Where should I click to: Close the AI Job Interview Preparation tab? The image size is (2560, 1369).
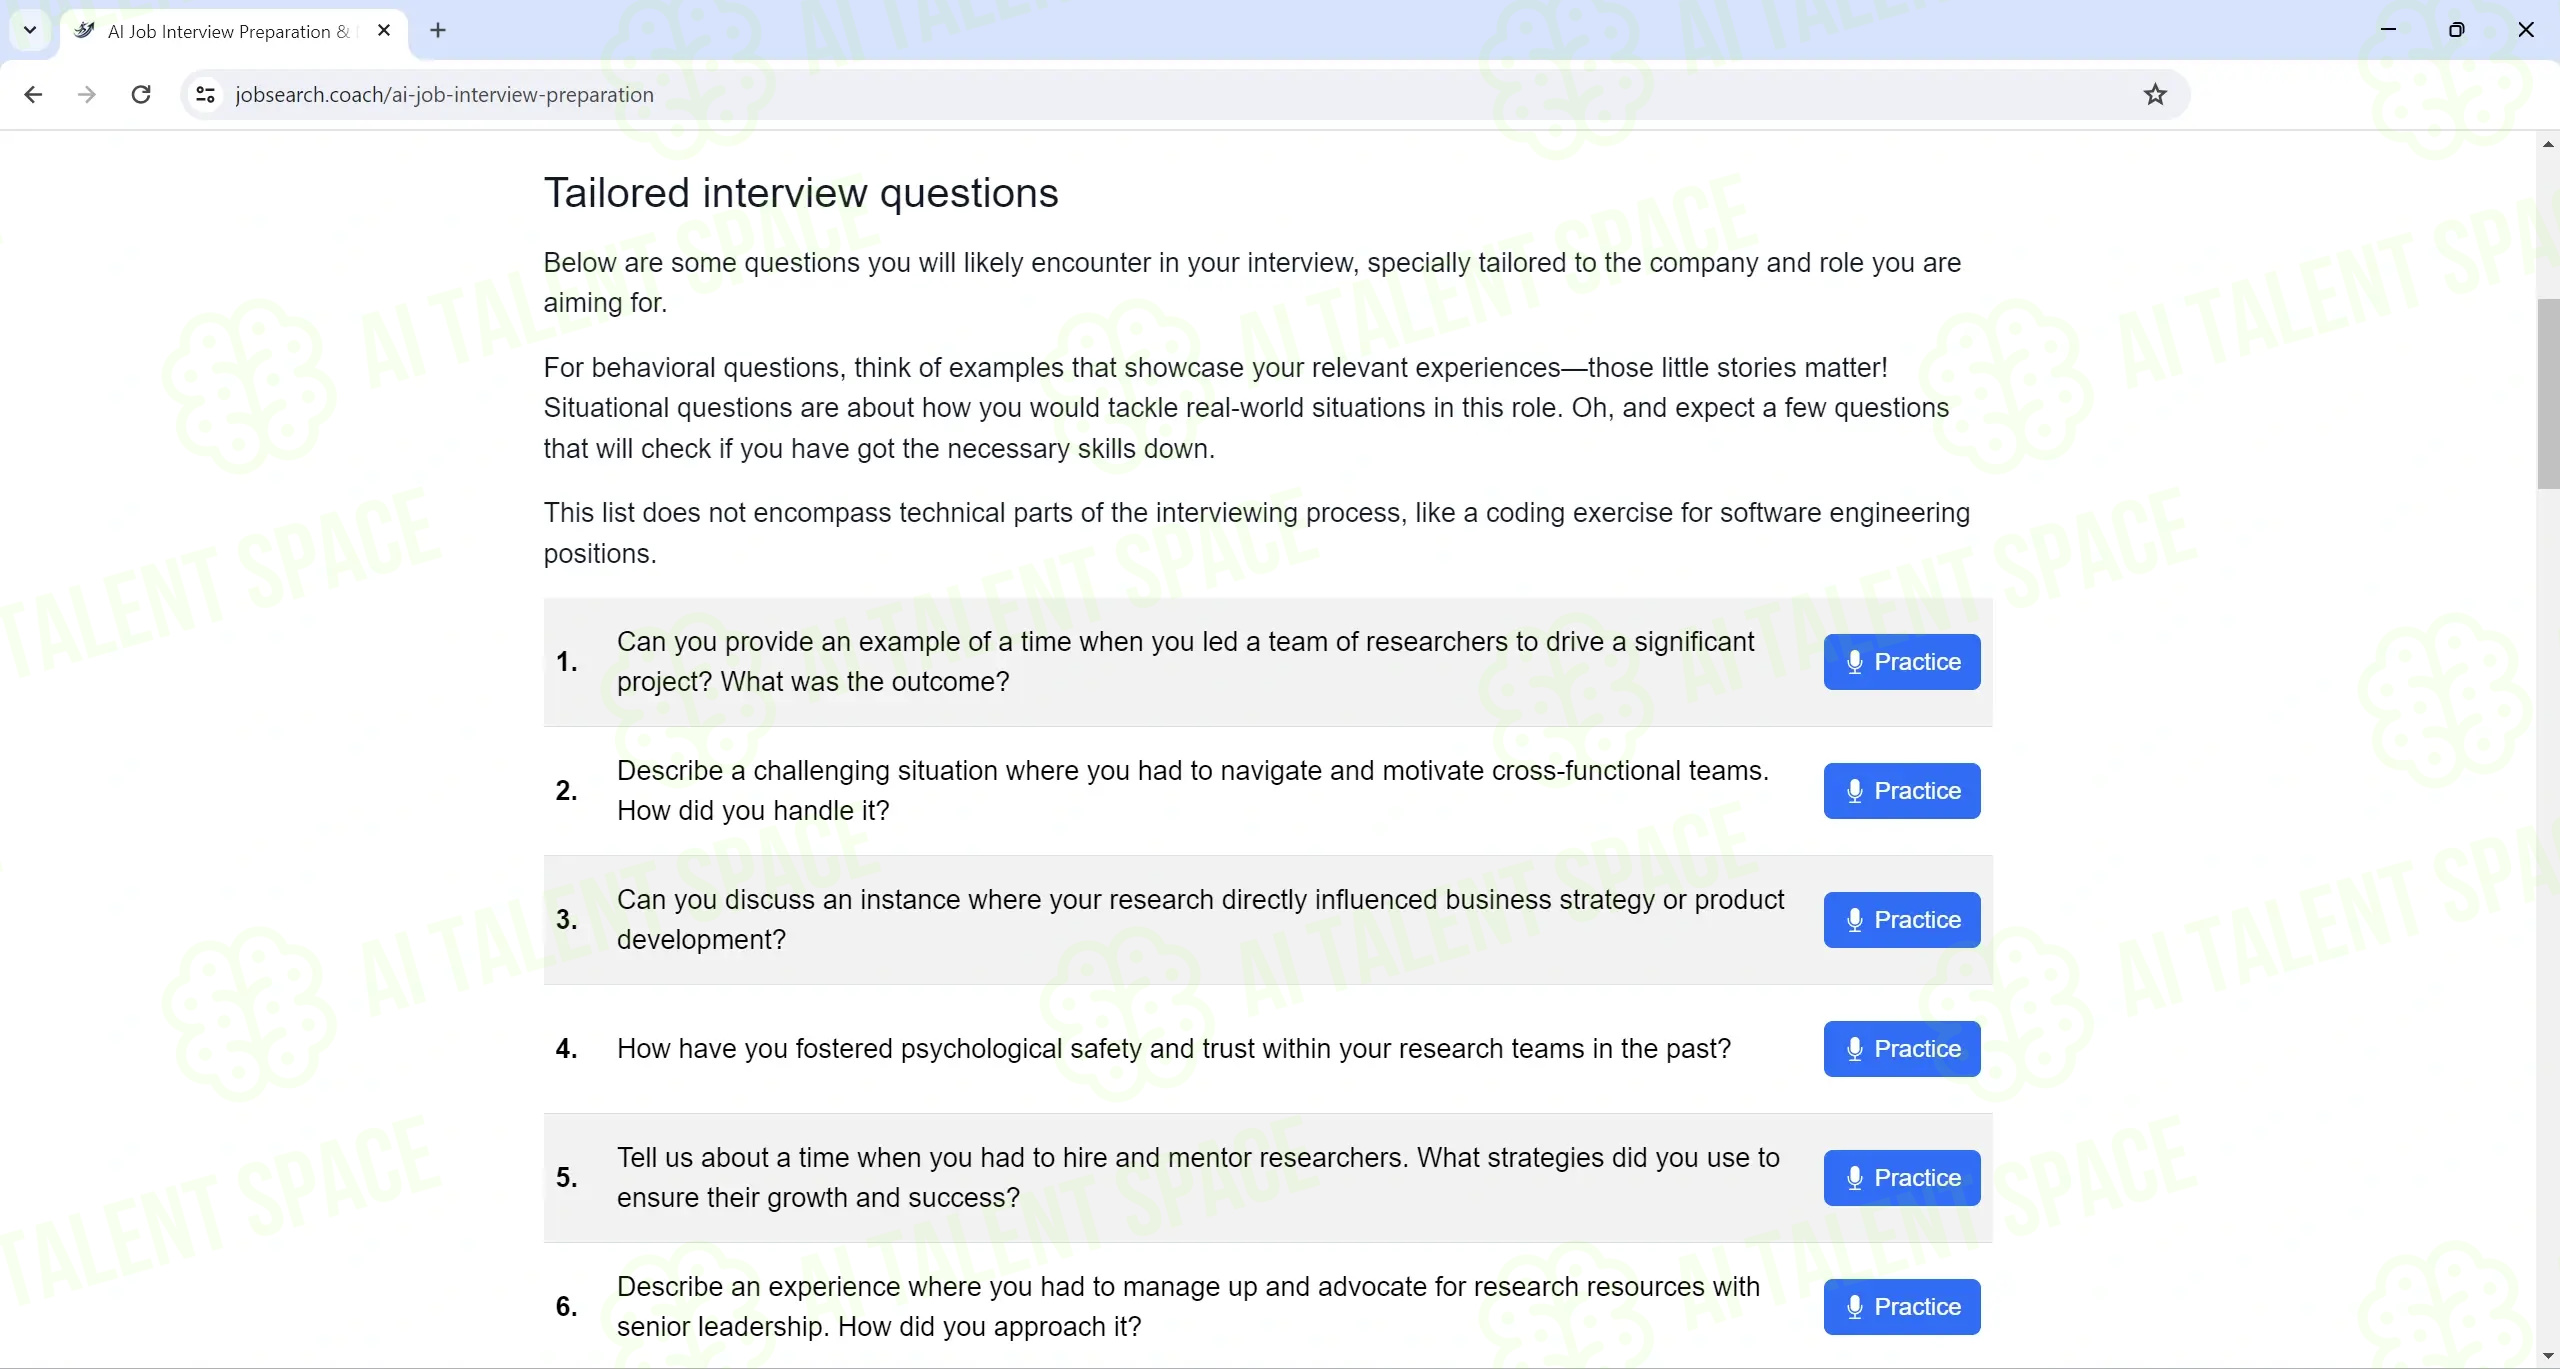(x=384, y=30)
